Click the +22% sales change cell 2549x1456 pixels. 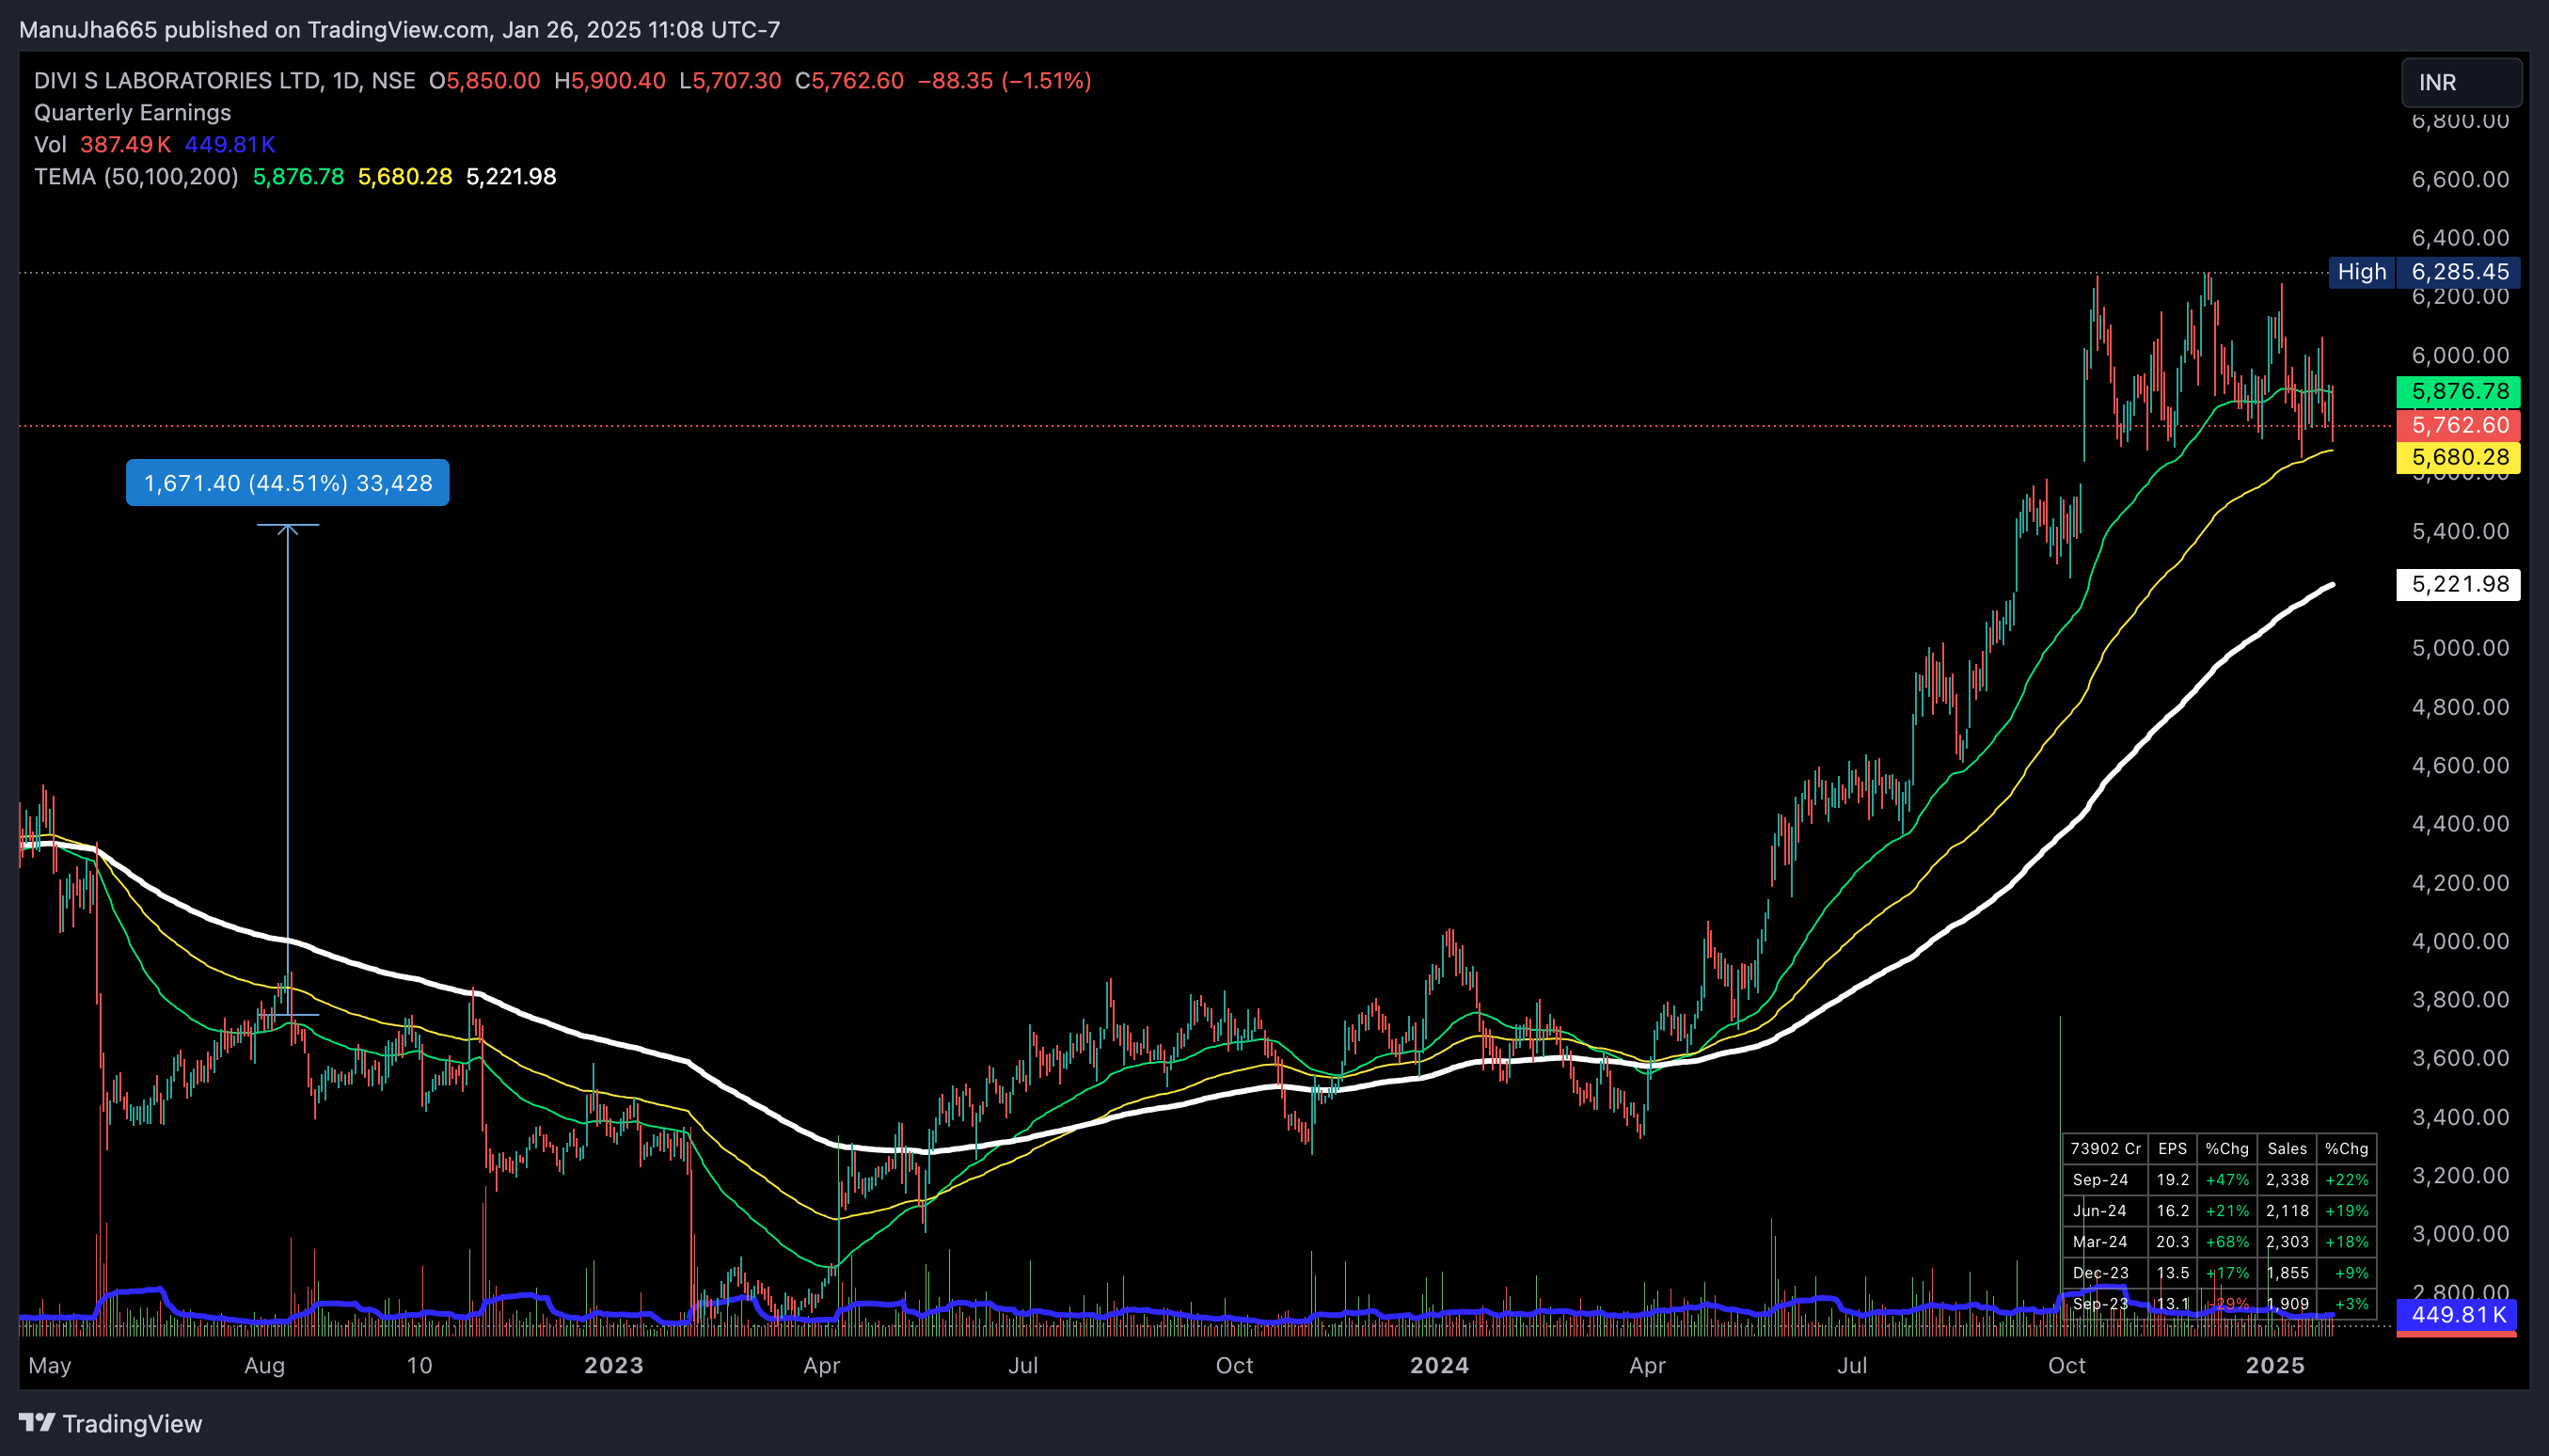(x=2346, y=1180)
